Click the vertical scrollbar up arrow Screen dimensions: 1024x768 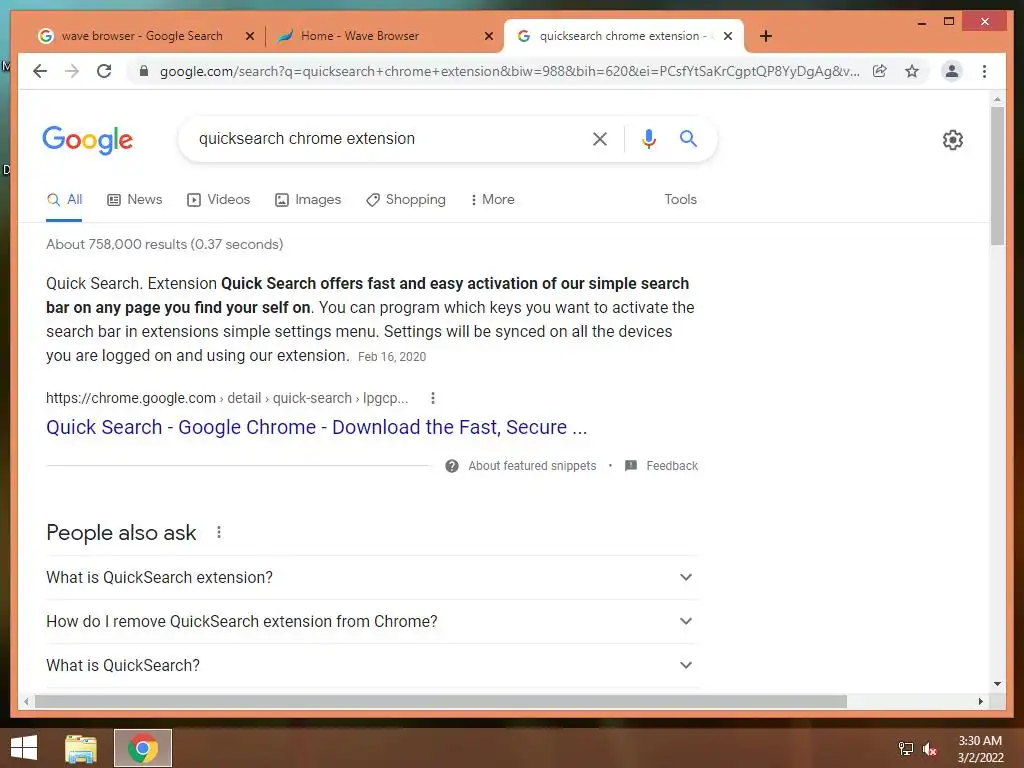click(x=997, y=99)
